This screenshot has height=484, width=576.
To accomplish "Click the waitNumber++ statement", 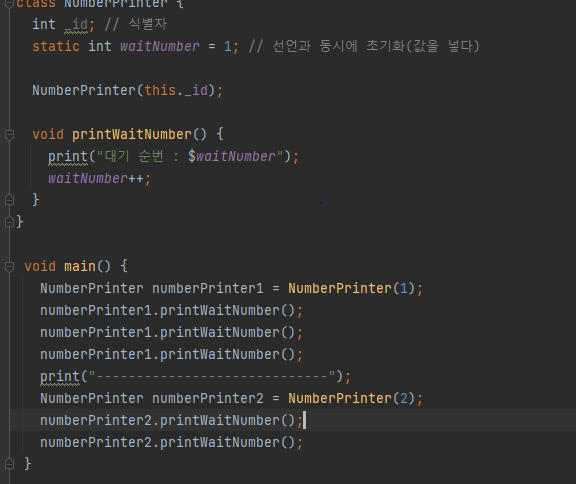I will [99, 178].
